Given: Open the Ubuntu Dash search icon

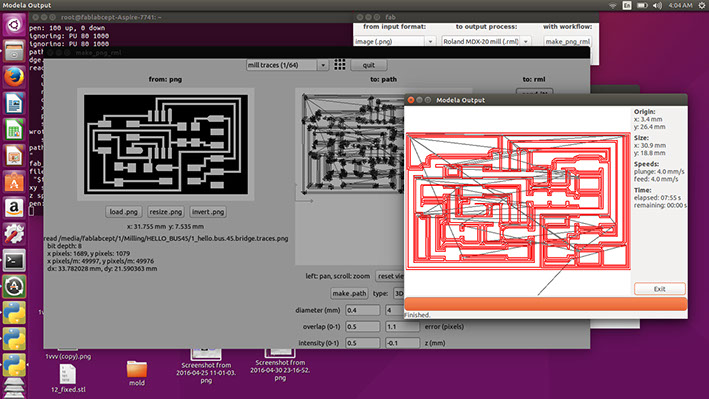Looking at the screenshot, I should (14, 24).
